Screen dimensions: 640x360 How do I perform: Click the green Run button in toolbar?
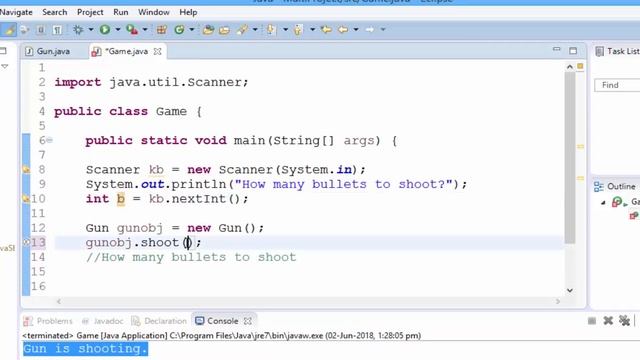(105, 29)
